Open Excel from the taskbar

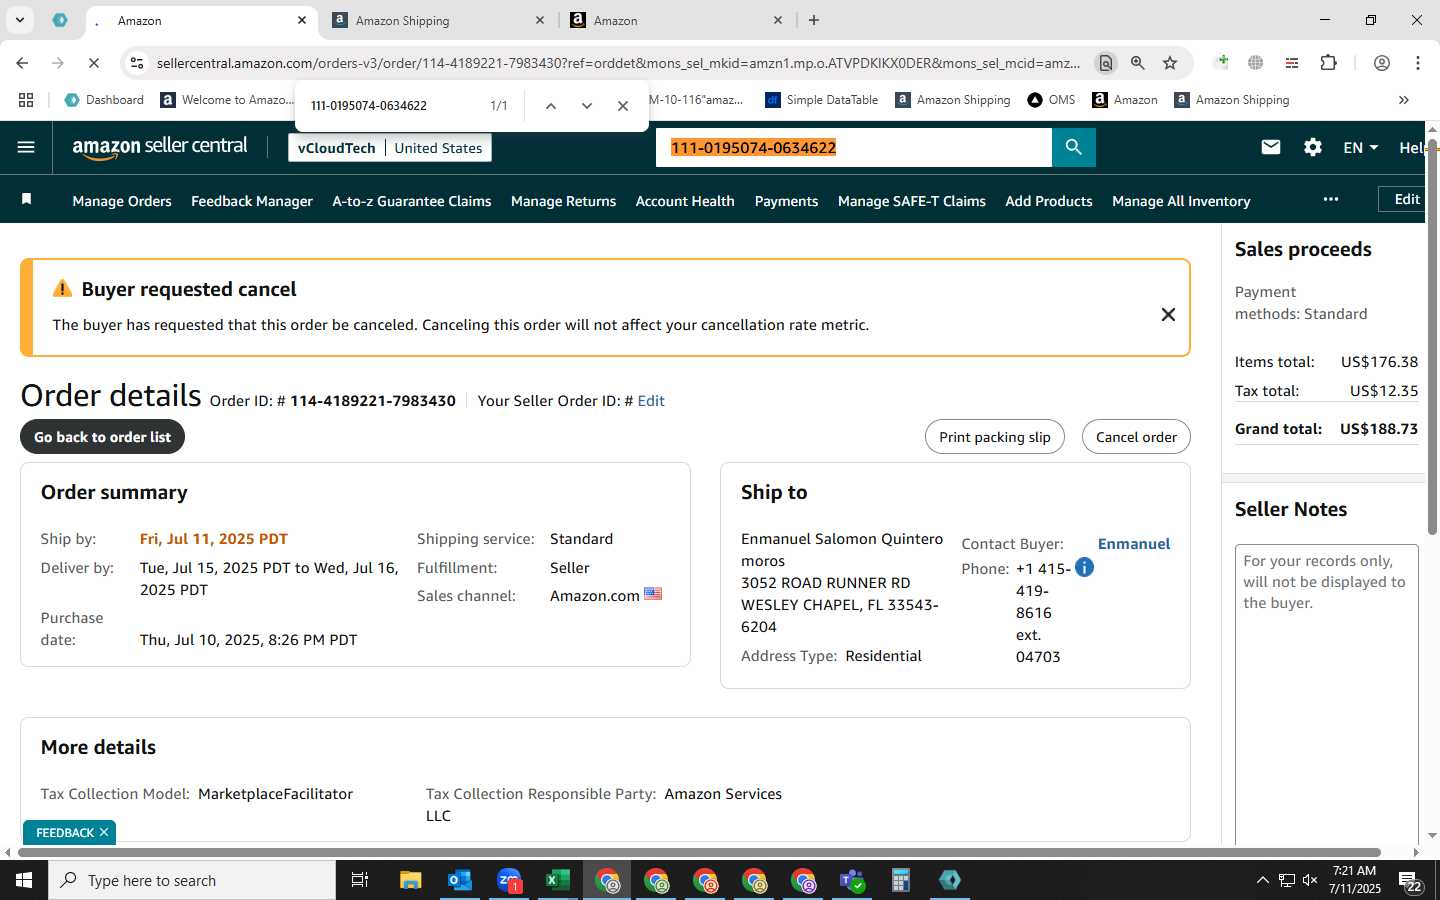pyautogui.click(x=557, y=880)
